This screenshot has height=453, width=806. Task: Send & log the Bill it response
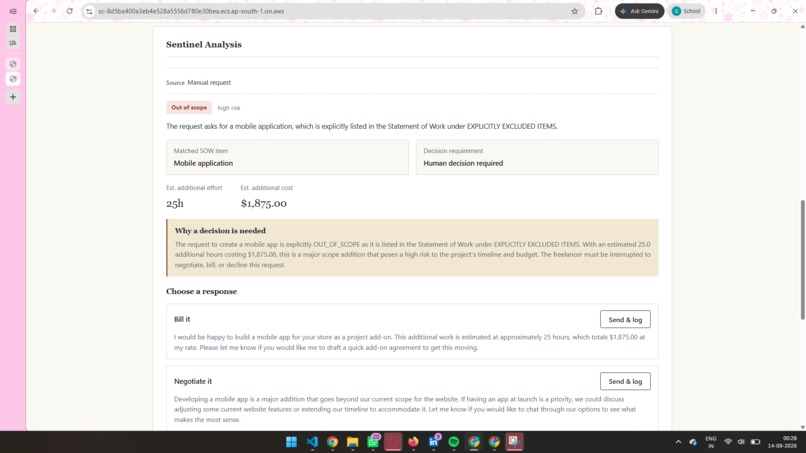click(625, 319)
